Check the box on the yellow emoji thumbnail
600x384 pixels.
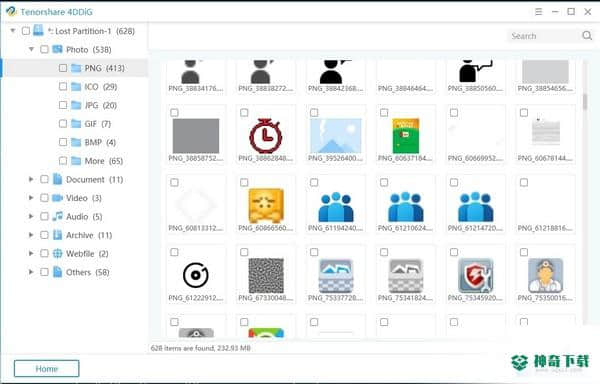[244, 182]
